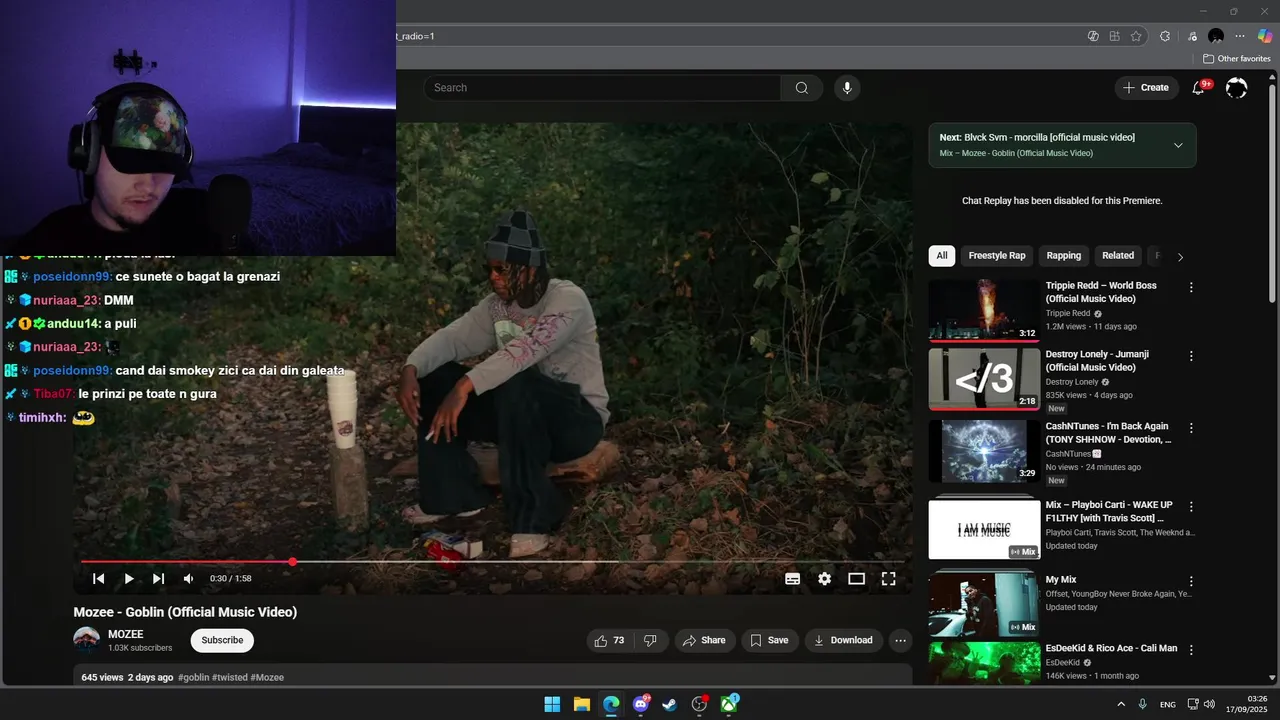Switch to theater mode
The image size is (1280, 720).
[856, 578]
